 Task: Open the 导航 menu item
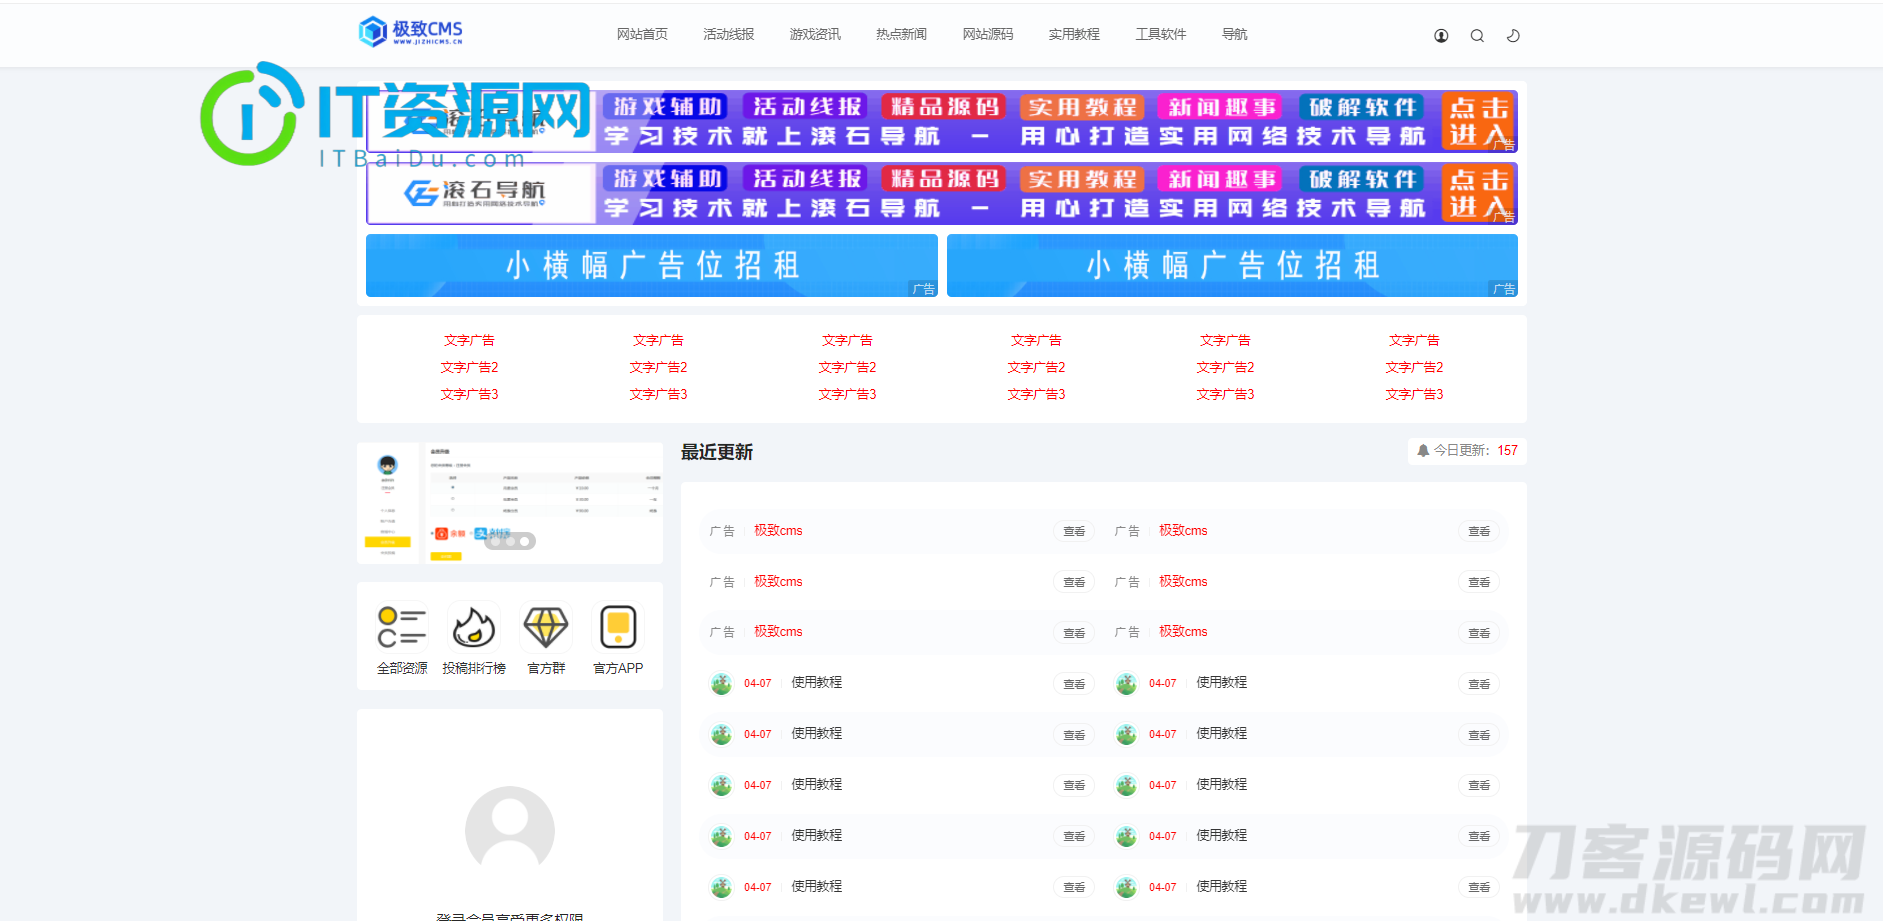1235,34
